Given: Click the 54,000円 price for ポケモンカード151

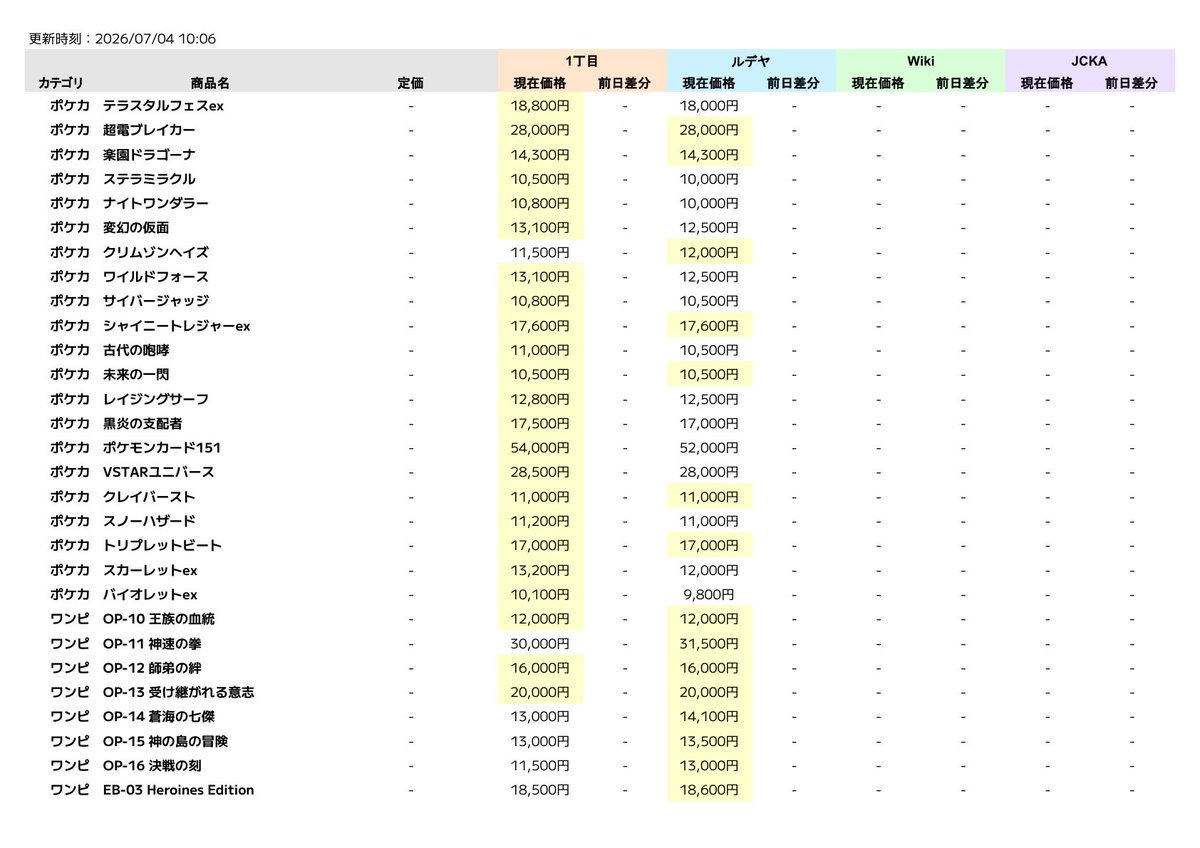Looking at the screenshot, I should tap(540, 448).
